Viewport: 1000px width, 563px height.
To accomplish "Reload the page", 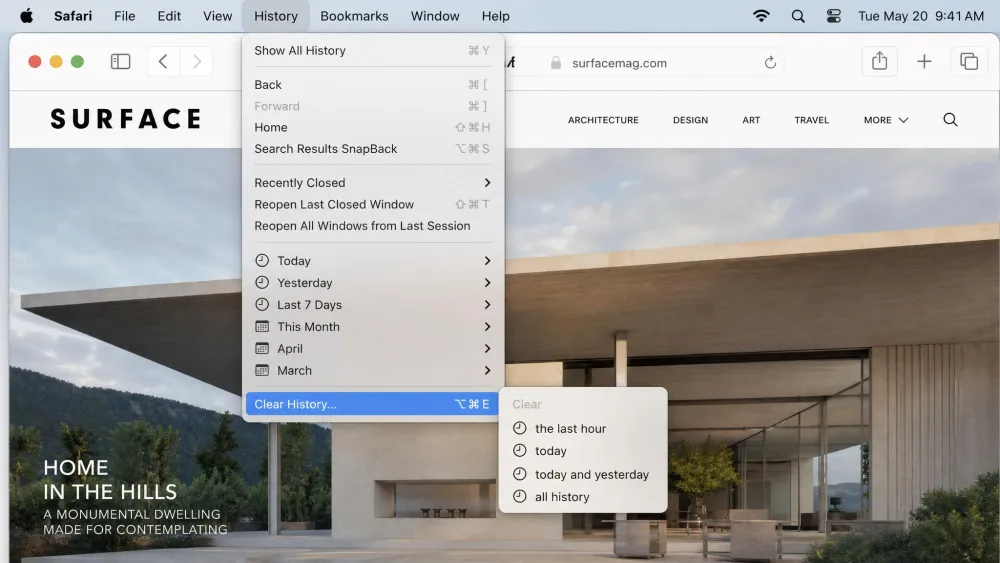I will (x=770, y=62).
